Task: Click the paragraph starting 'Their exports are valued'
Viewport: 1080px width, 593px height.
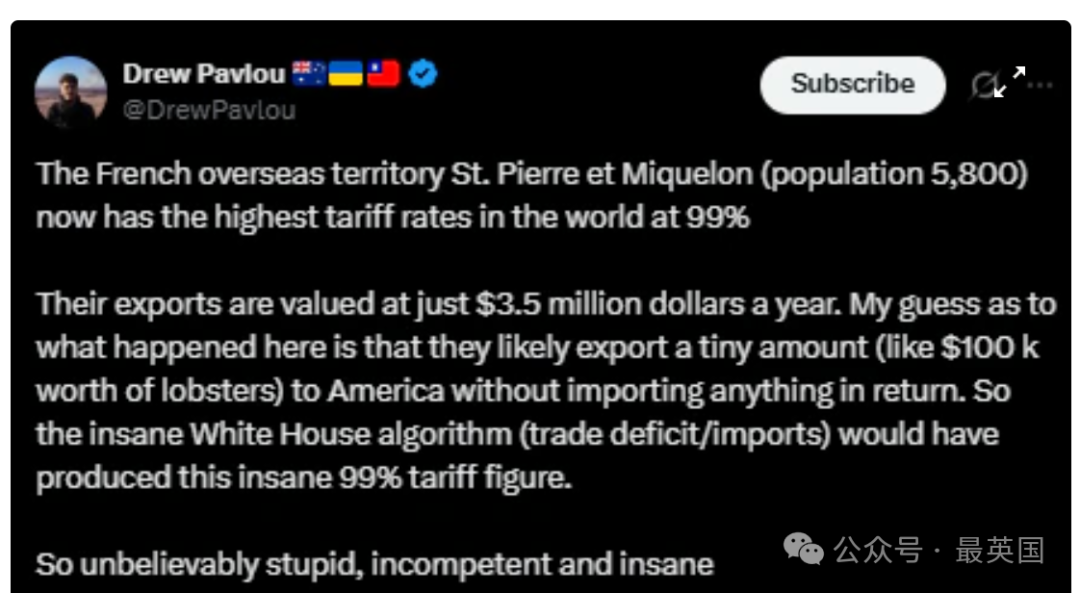Action: [546, 391]
